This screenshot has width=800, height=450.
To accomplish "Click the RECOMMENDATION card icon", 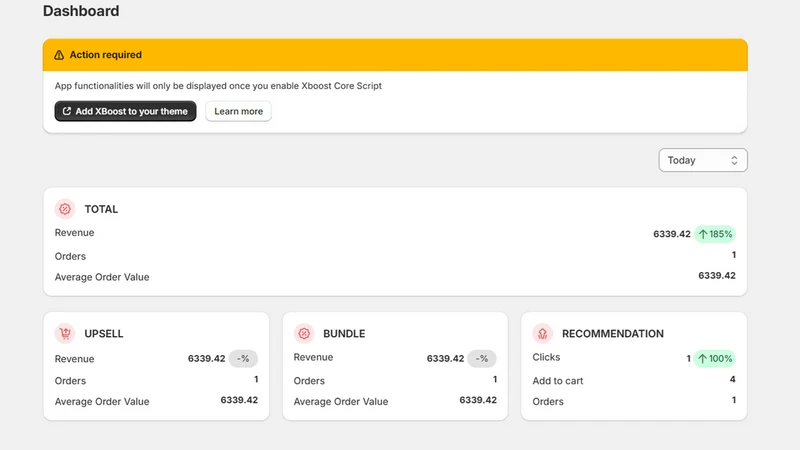I will tap(542, 333).
